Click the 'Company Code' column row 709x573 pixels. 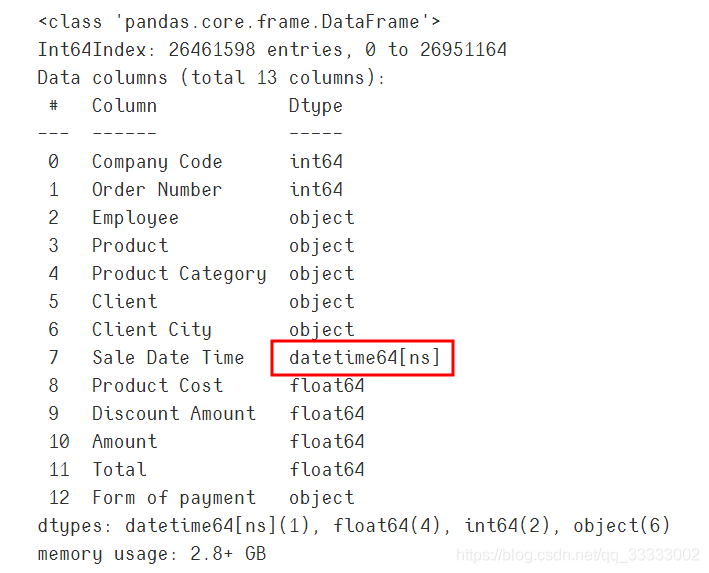click(x=195, y=162)
